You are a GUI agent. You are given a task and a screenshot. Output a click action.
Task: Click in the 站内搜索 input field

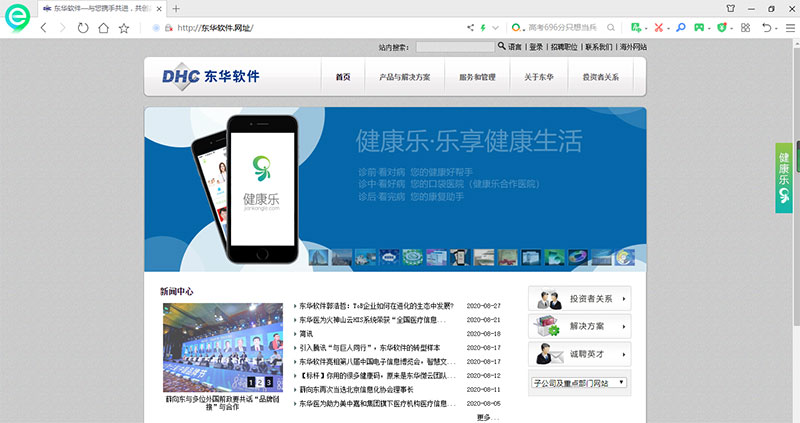pyautogui.click(x=454, y=46)
